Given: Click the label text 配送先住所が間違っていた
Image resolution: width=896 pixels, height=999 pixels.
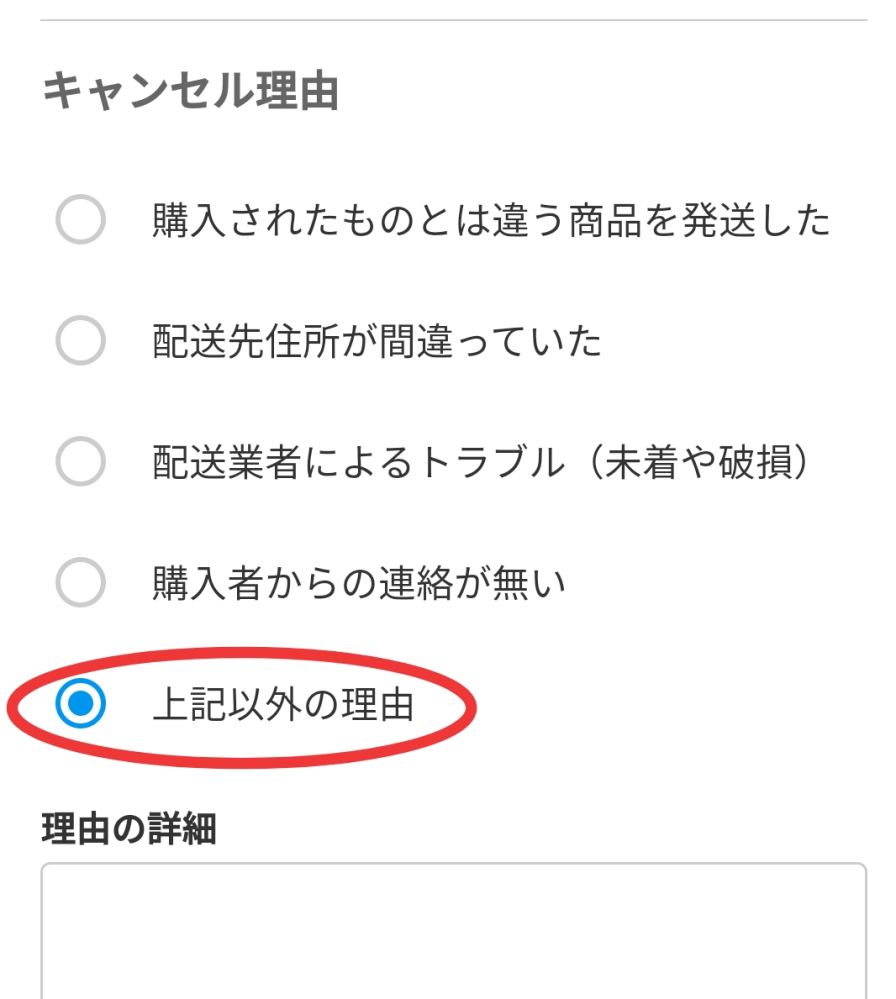Looking at the screenshot, I should point(377,341).
